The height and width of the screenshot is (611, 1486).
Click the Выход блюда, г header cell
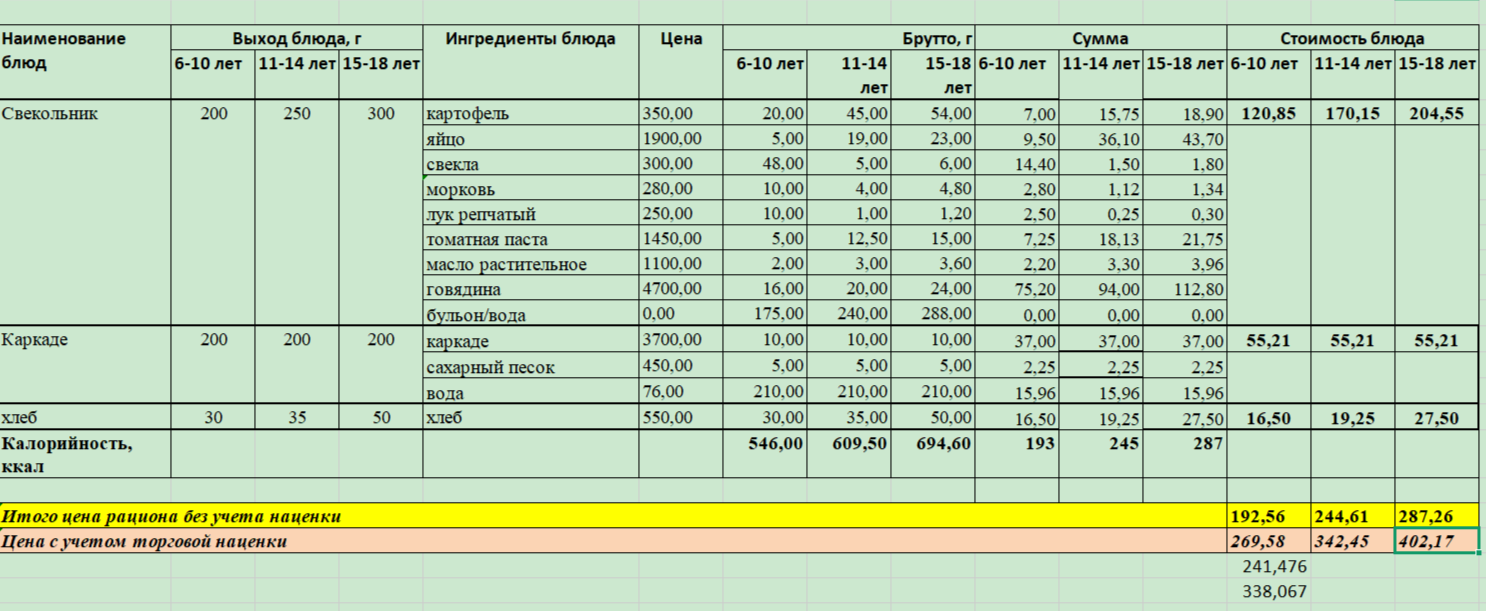click(x=297, y=39)
